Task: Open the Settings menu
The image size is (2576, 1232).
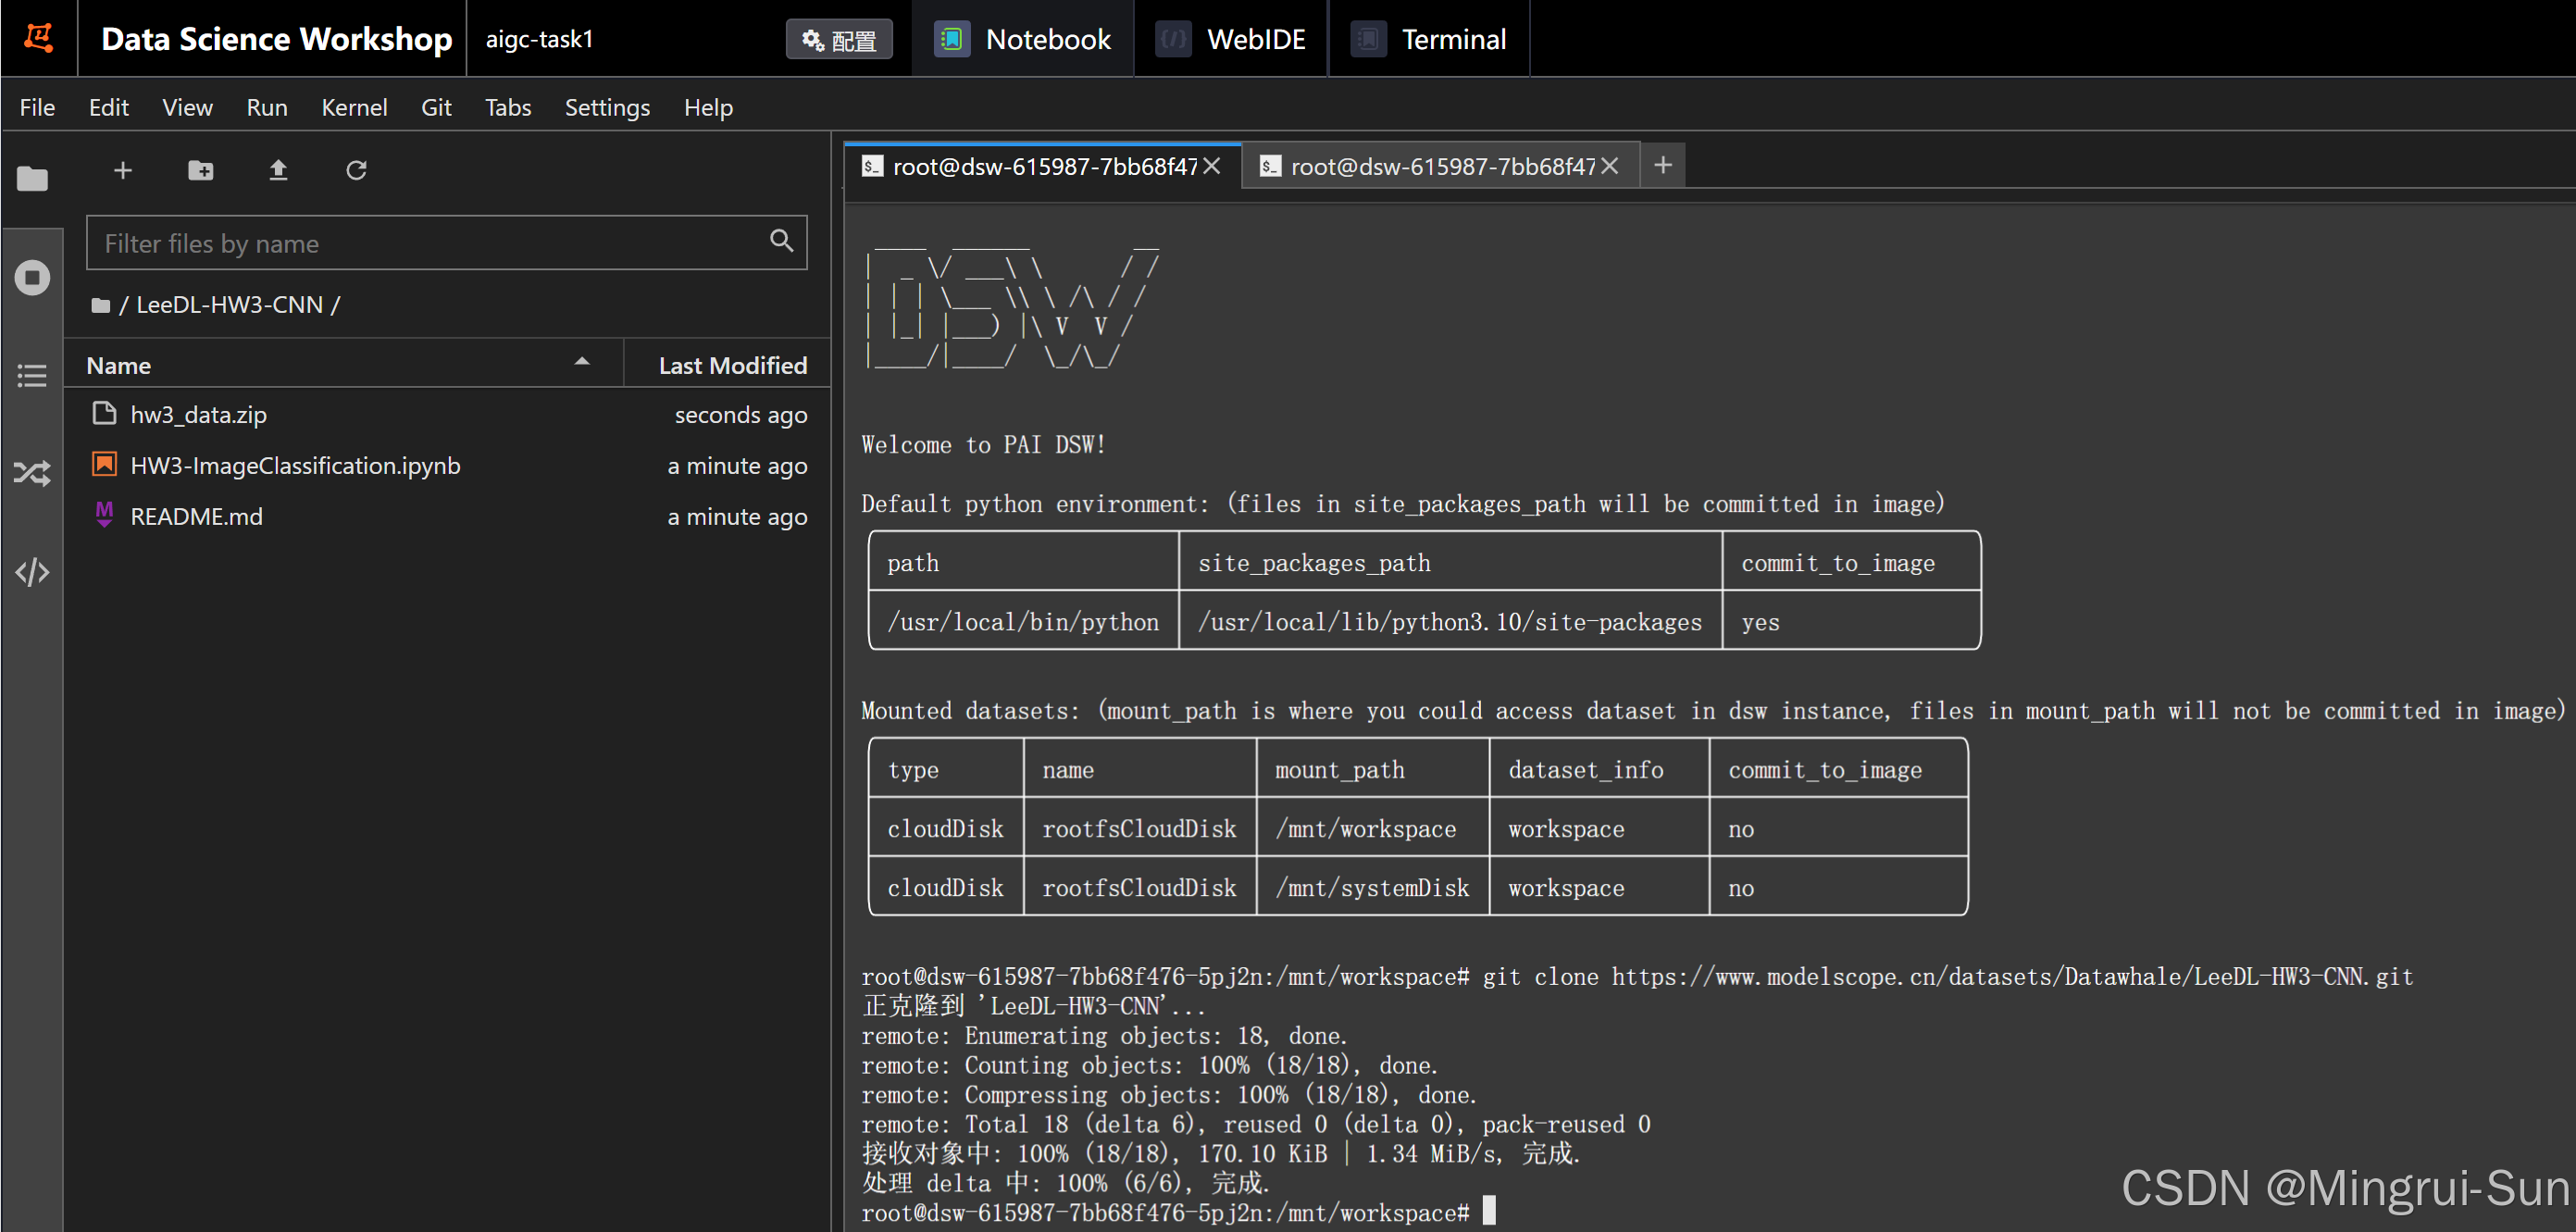Action: pos(607,107)
